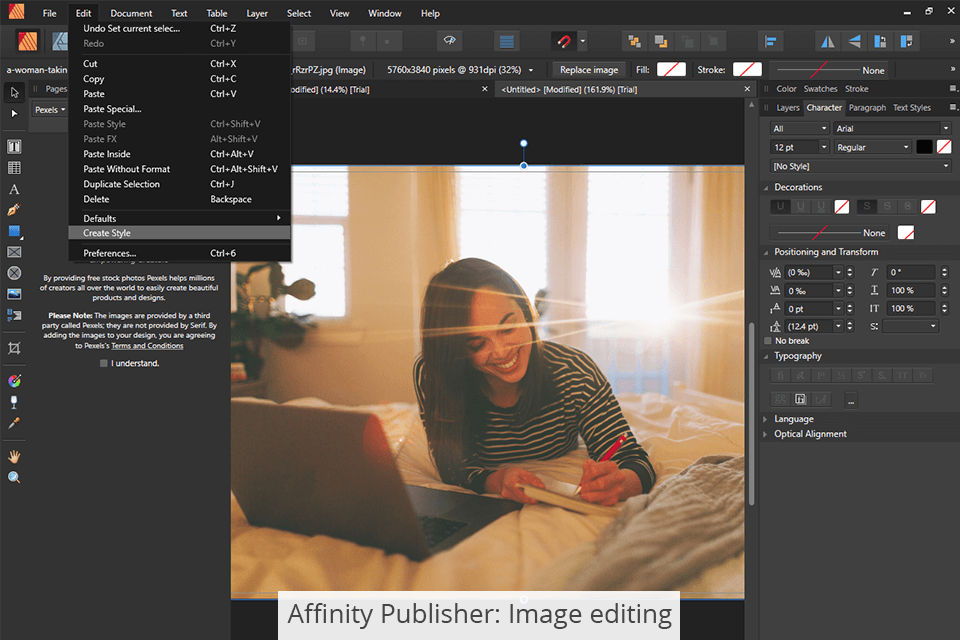Collapse the Decorations section
960x640 pixels.
766,187
